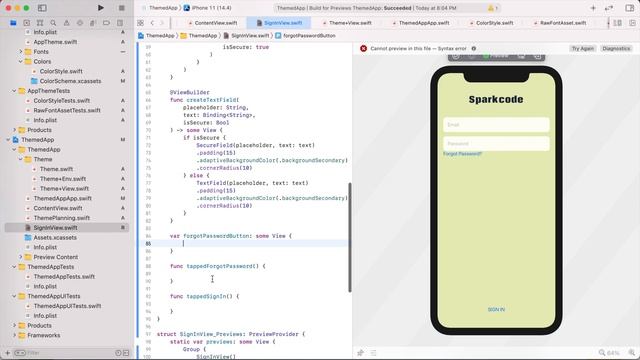Image resolution: width=640 pixels, height=360 pixels.
Task: Select Assets.xcassets in the navigator
Action: [x=55, y=237]
